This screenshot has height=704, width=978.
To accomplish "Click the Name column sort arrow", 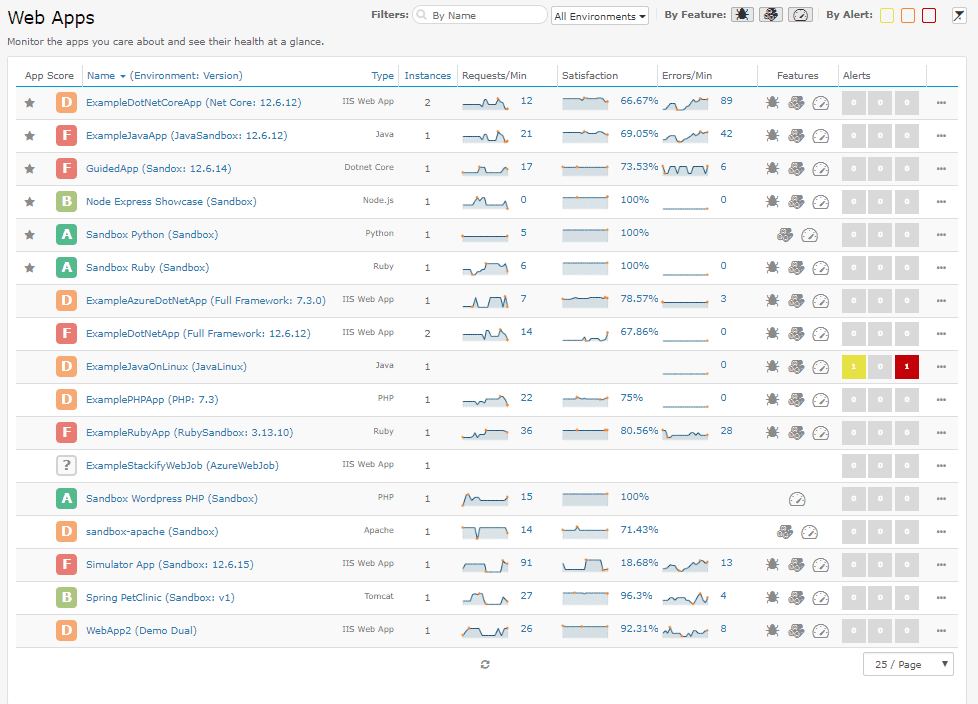I will pos(123,76).
